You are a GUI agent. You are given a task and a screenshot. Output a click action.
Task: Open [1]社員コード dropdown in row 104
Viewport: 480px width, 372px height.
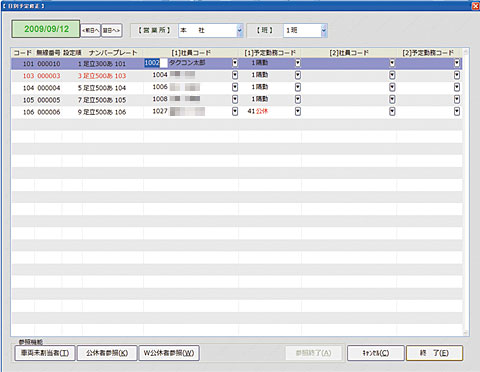click(235, 87)
